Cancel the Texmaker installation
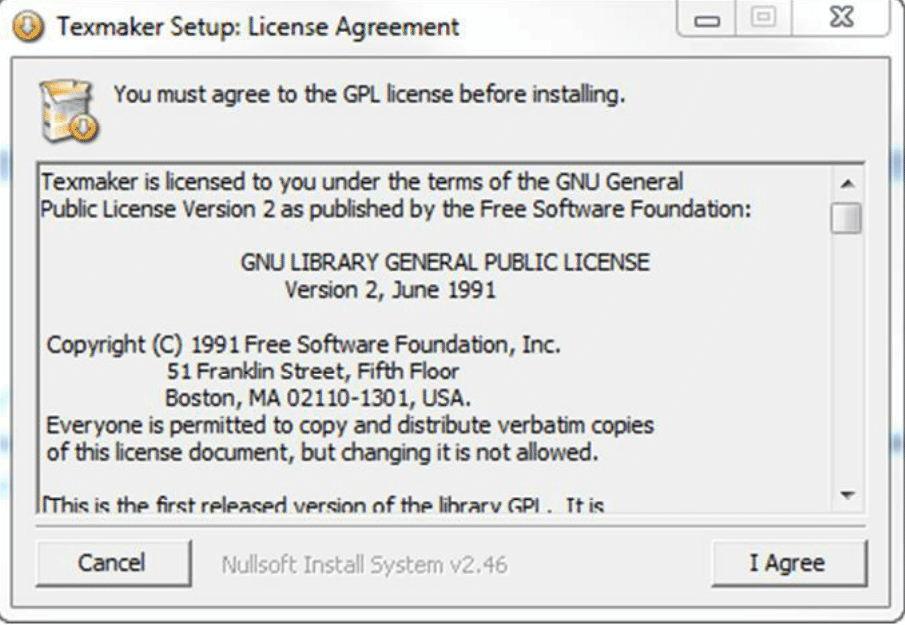This screenshot has width=905, height=625. tap(113, 563)
